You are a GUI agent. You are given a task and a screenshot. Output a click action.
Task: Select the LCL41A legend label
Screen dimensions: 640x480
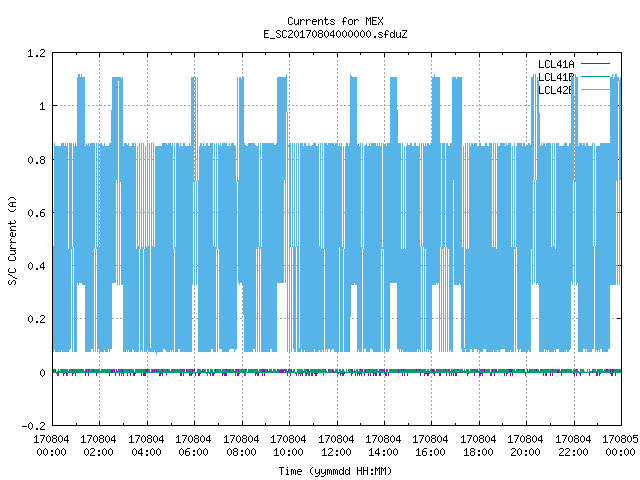point(556,64)
